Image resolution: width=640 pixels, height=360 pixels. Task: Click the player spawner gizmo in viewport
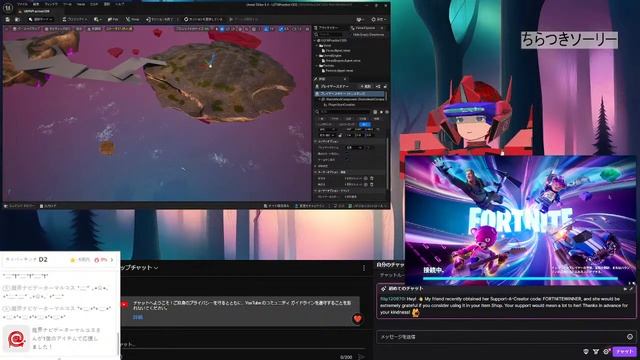tap(211, 61)
